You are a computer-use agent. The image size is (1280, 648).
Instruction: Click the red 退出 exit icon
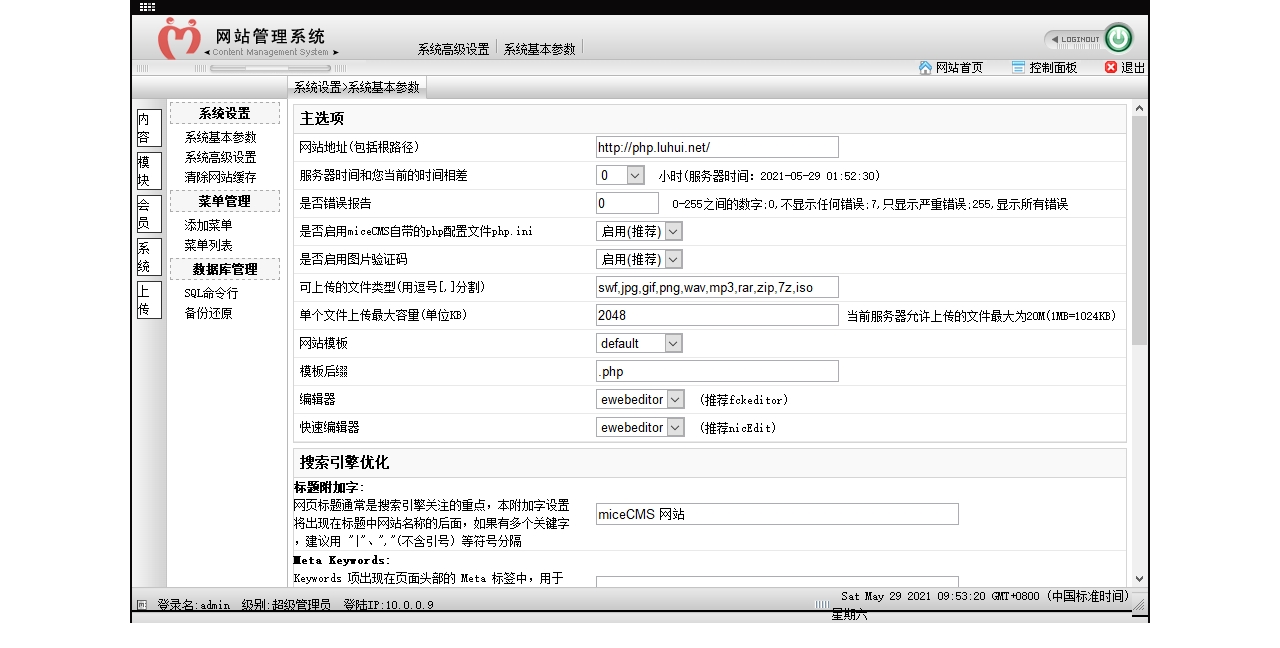pyautogui.click(x=1111, y=67)
